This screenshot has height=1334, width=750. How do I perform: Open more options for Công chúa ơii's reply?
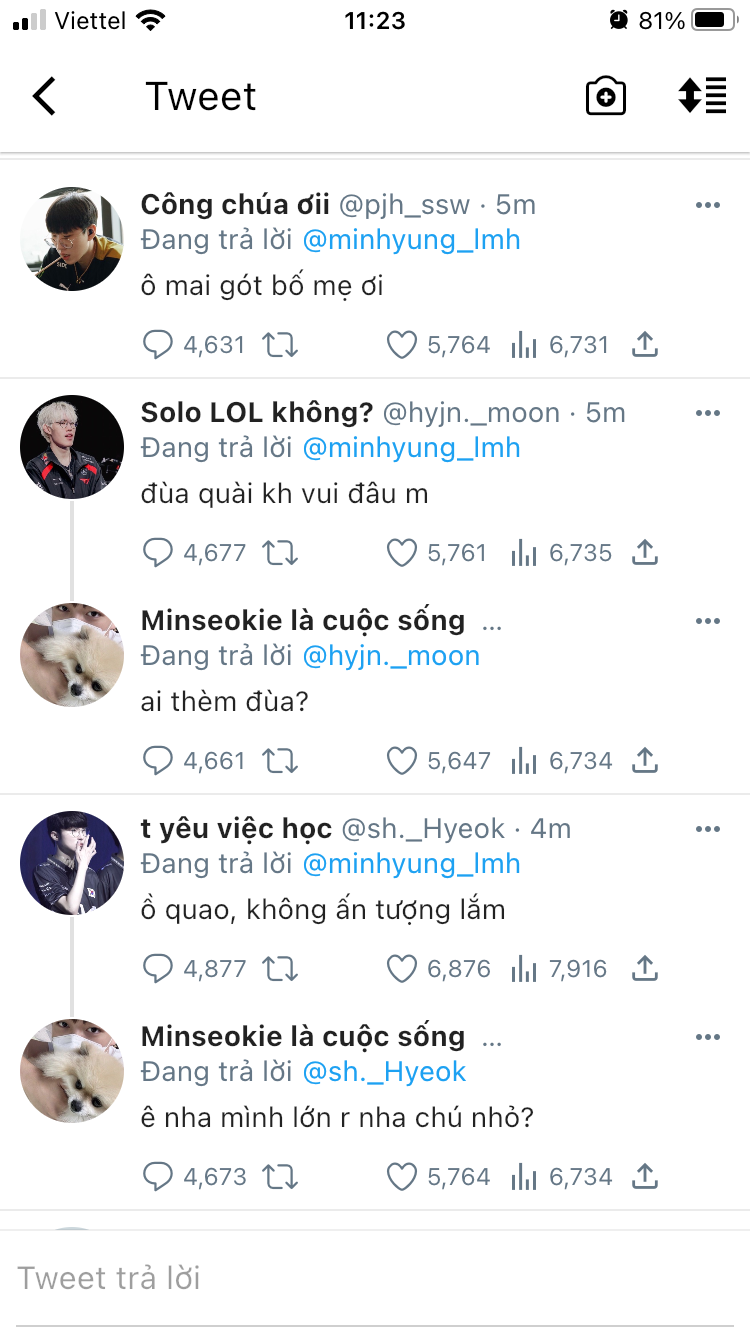[x=708, y=205]
